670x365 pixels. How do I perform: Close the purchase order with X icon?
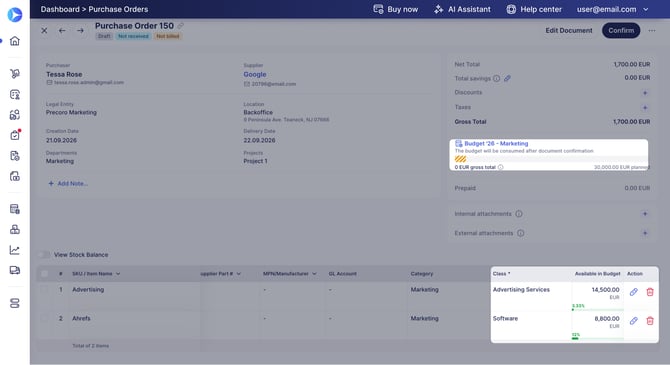(44, 30)
